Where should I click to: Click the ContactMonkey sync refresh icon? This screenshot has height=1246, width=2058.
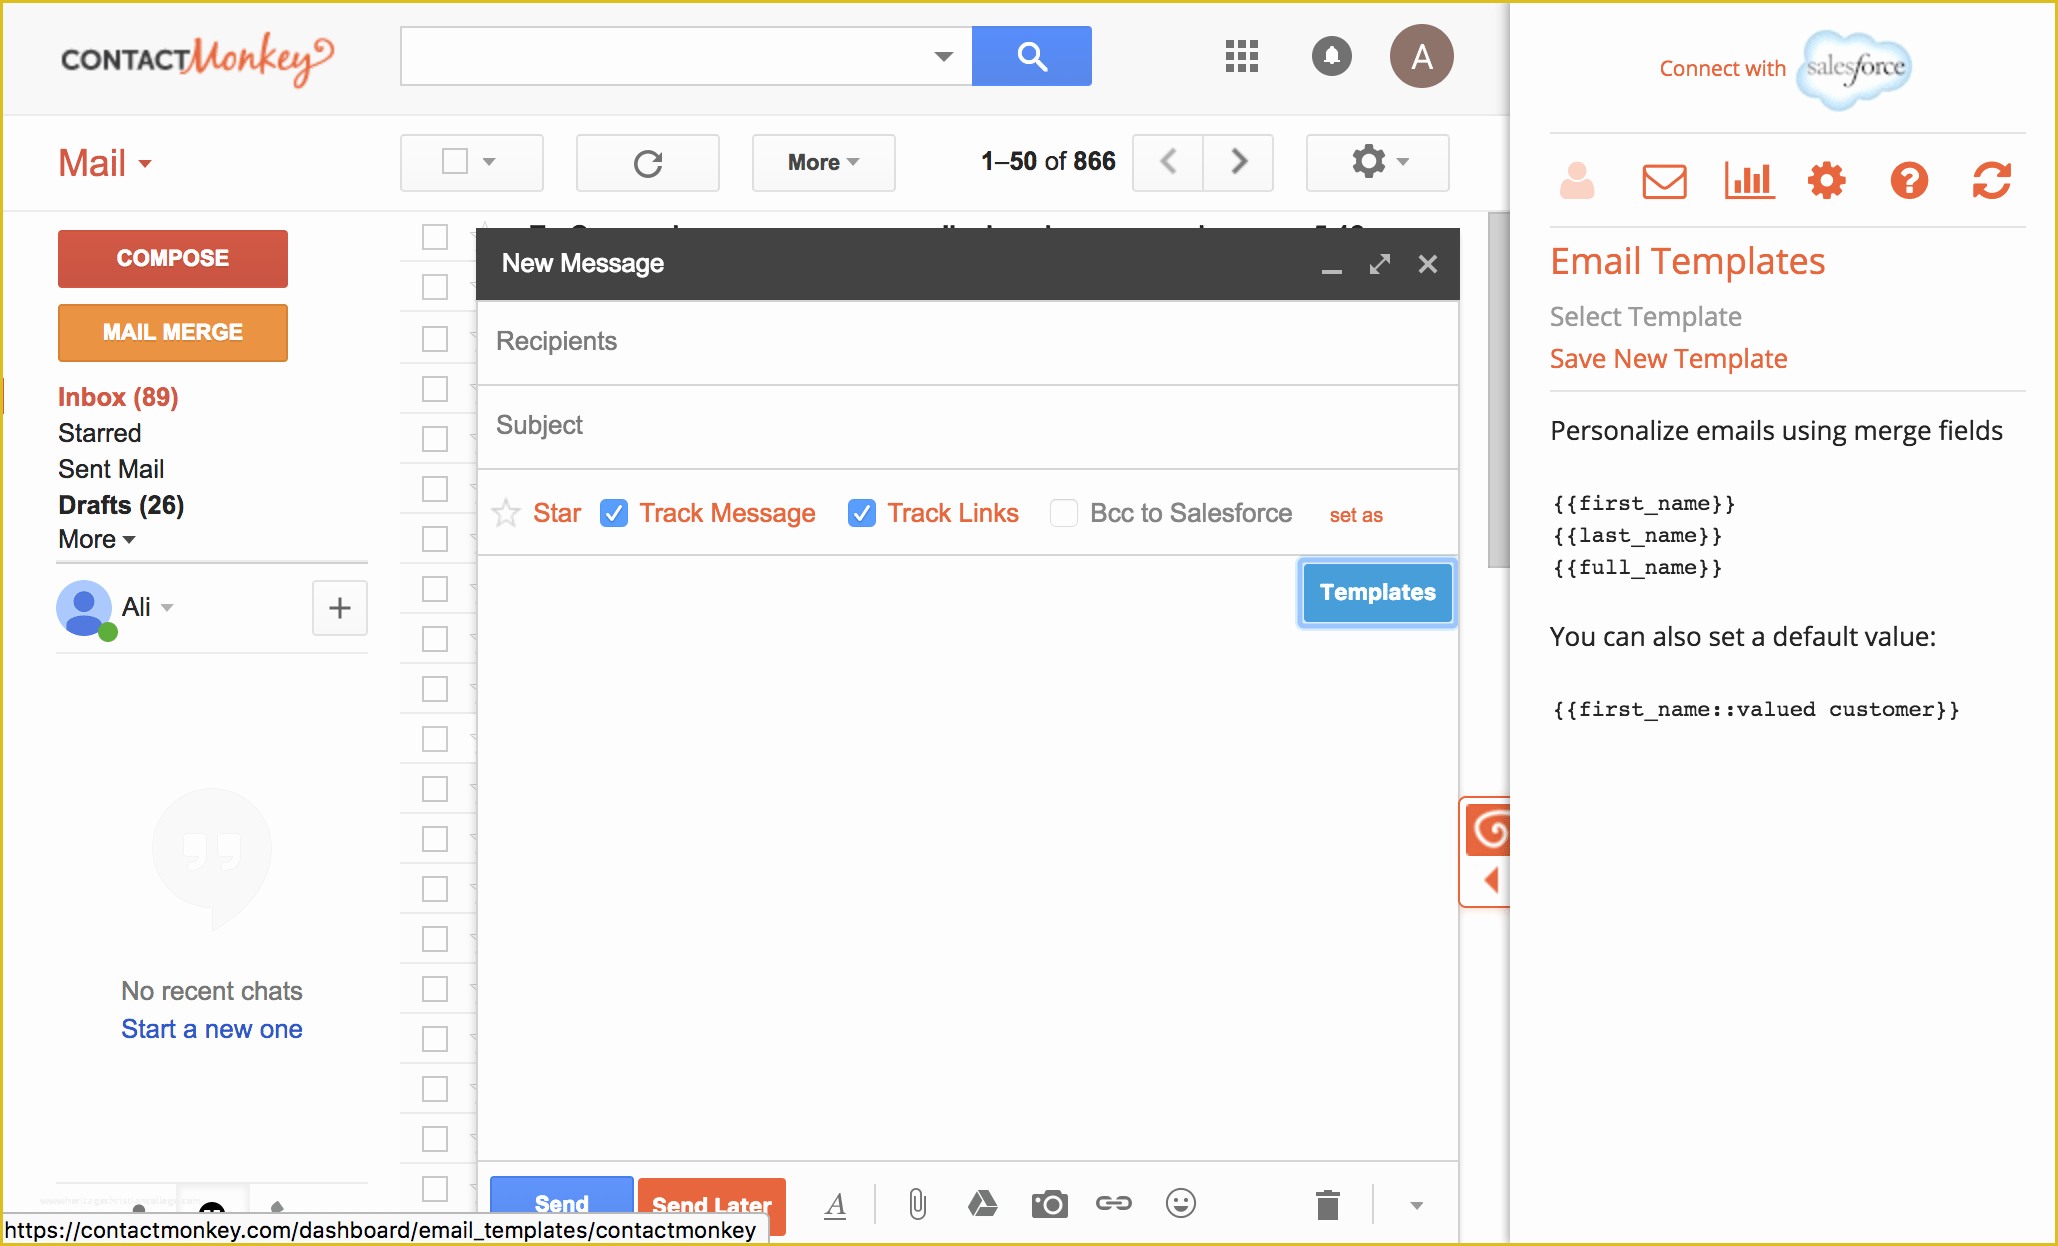click(1991, 181)
